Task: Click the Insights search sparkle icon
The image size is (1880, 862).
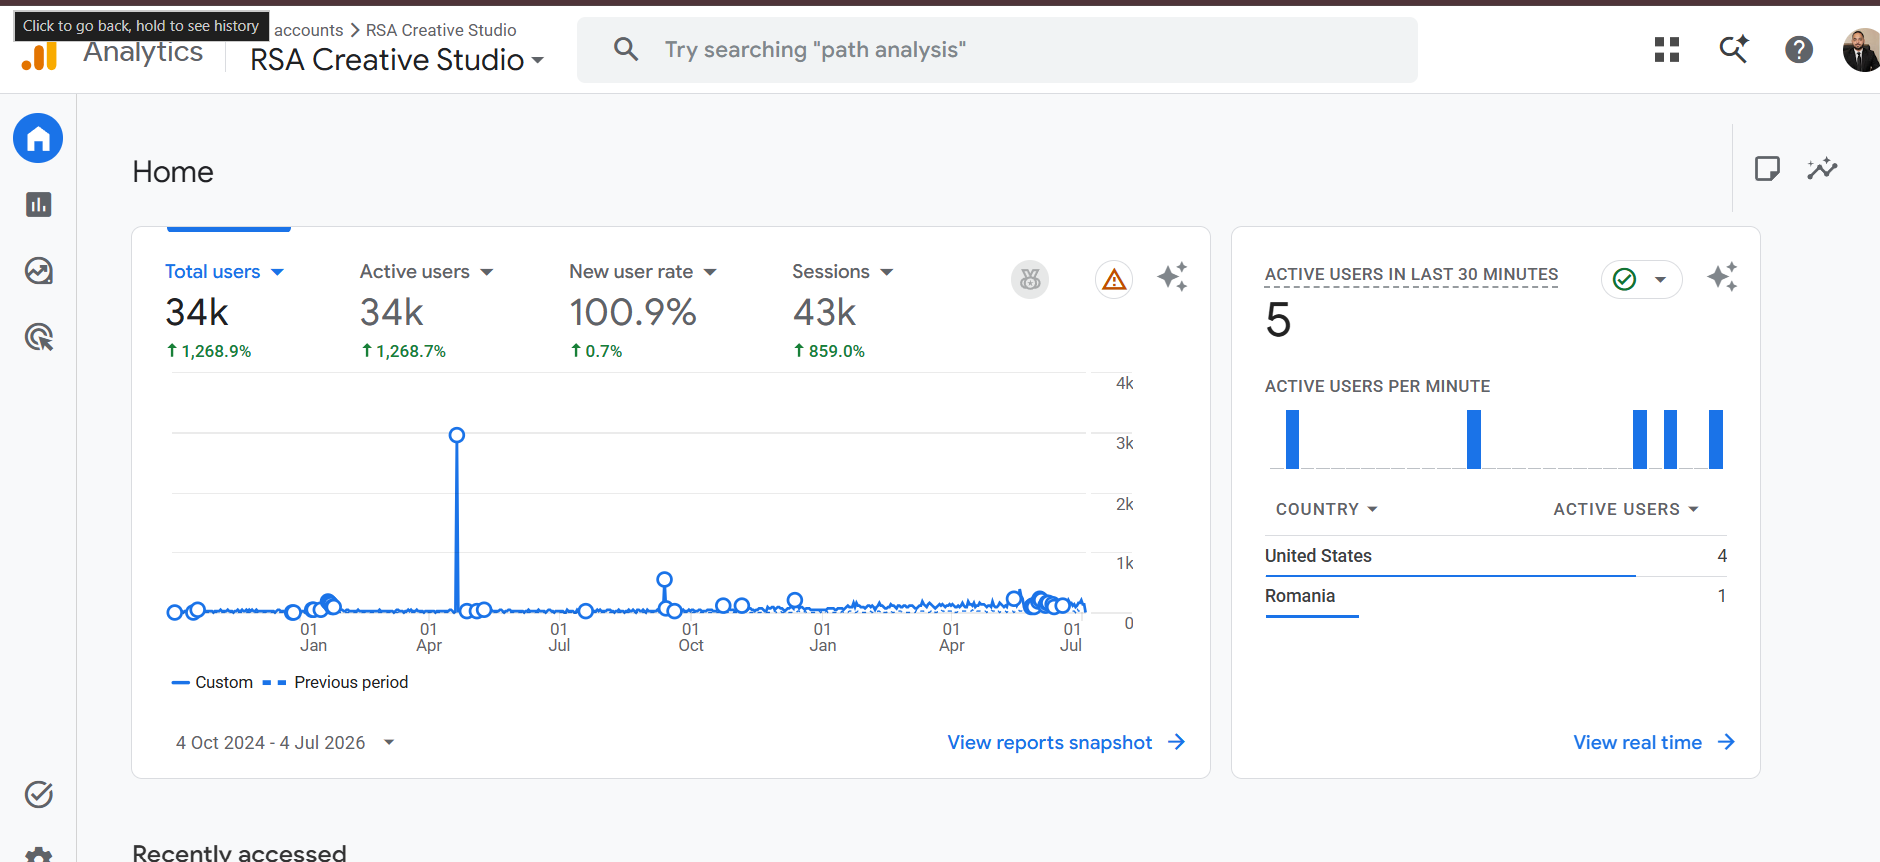Action: point(1733,50)
